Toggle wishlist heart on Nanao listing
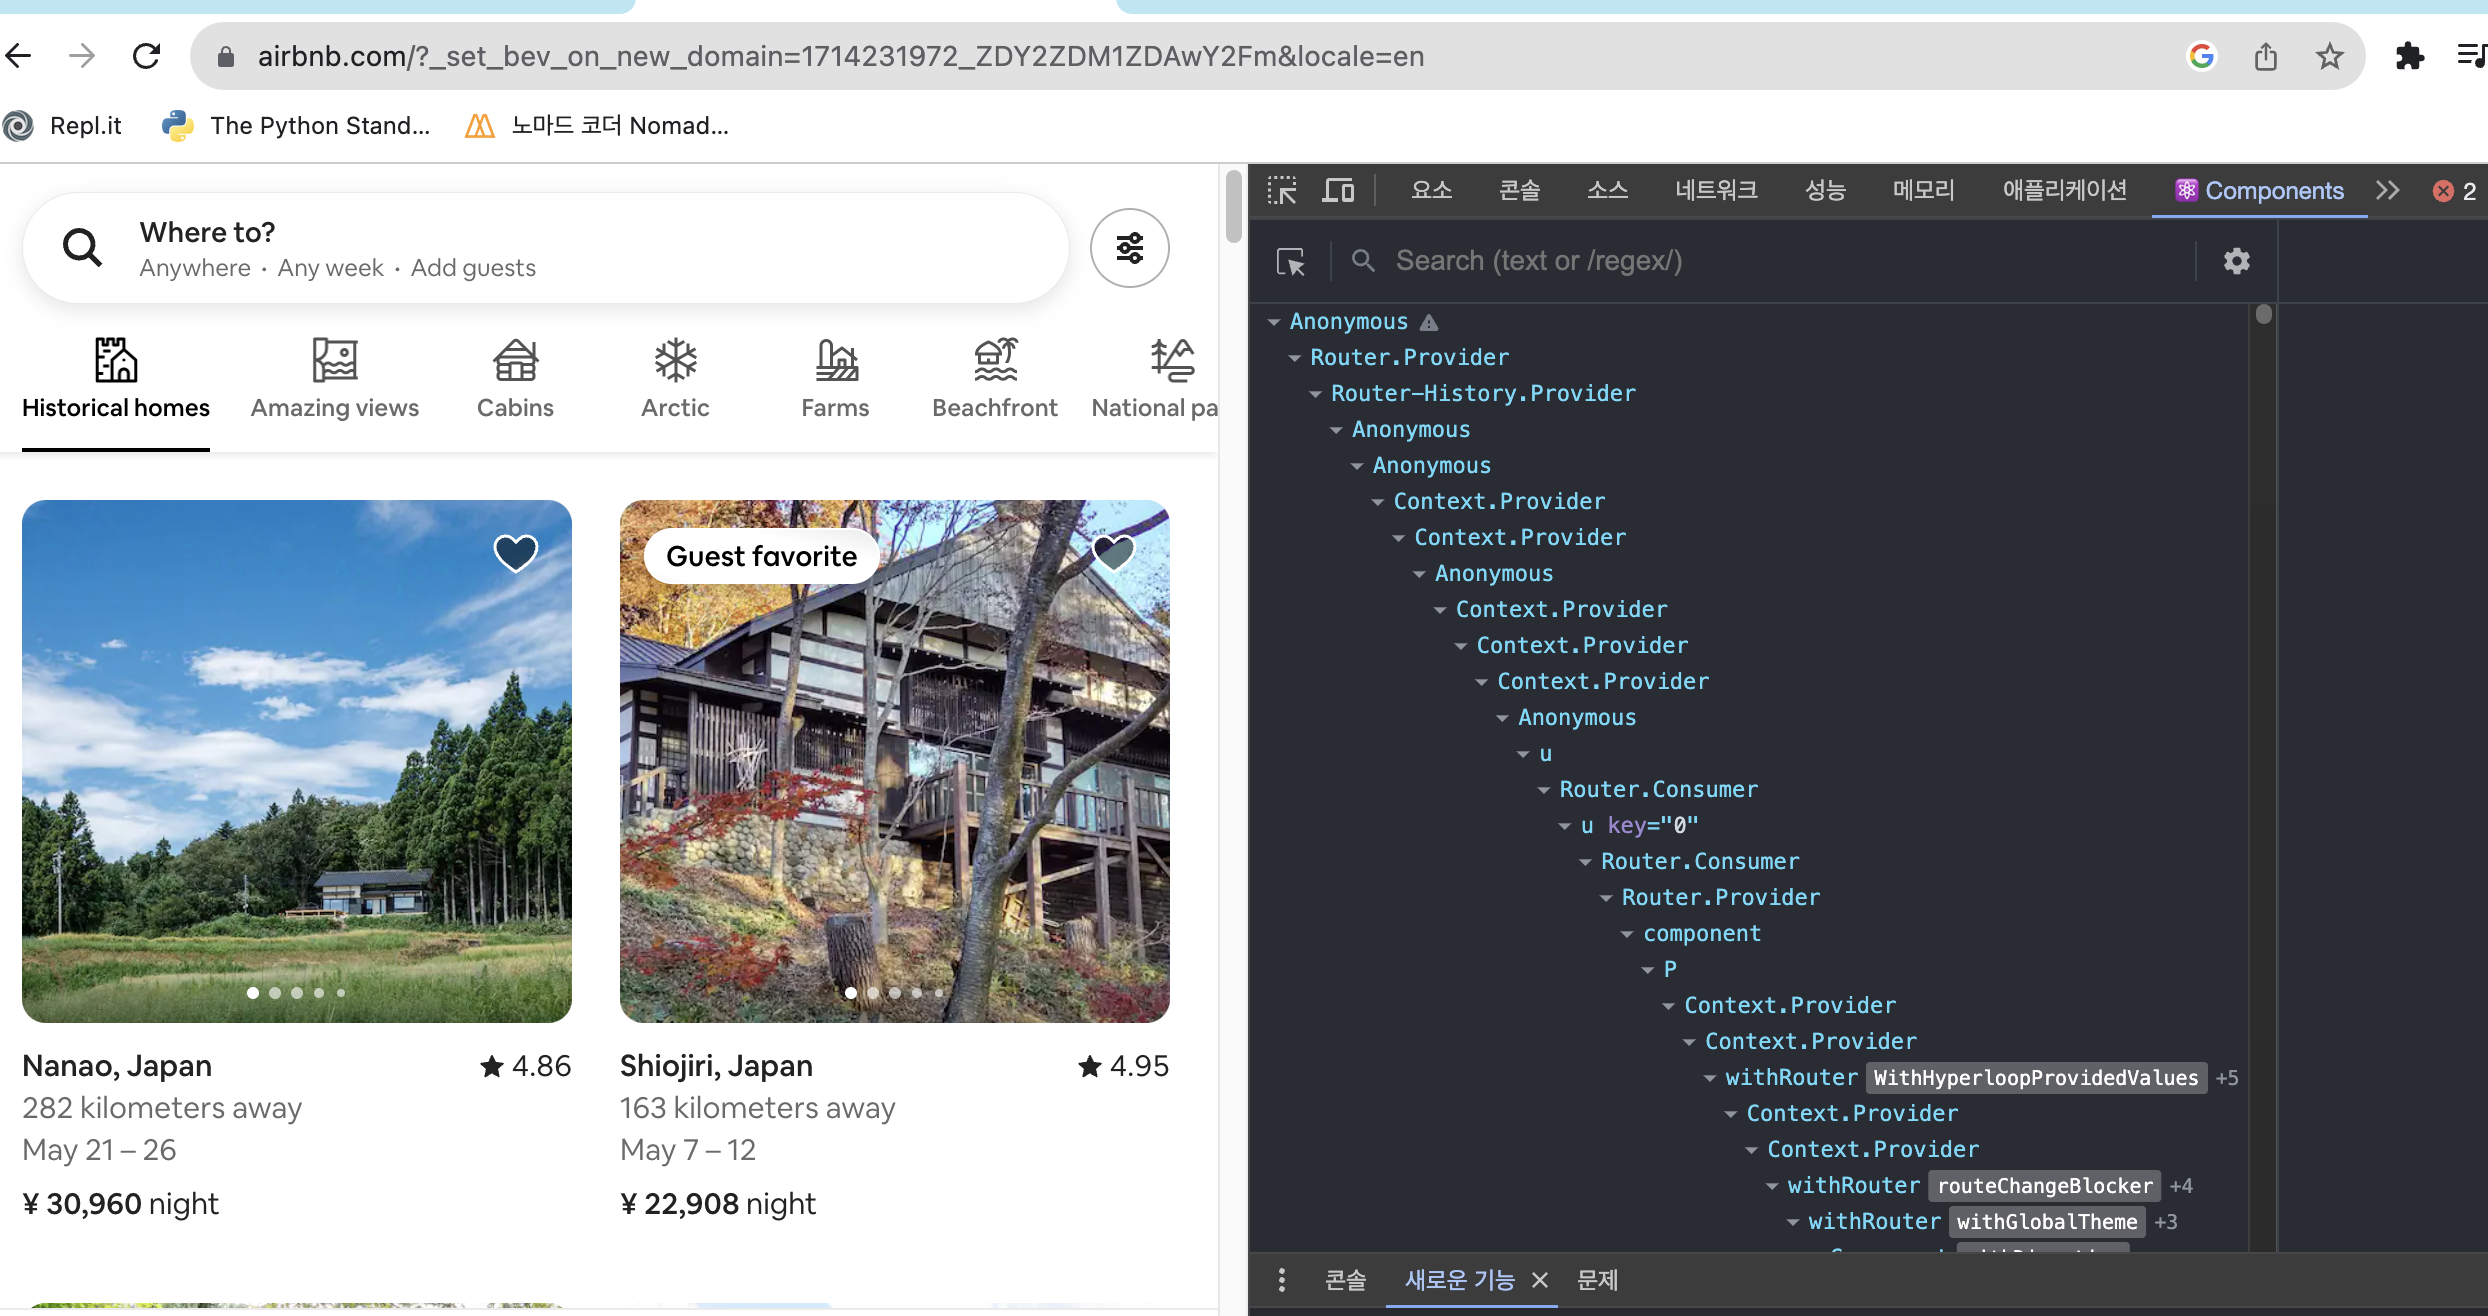Viewport: 2488px width, 1316px height. point(516,552)
